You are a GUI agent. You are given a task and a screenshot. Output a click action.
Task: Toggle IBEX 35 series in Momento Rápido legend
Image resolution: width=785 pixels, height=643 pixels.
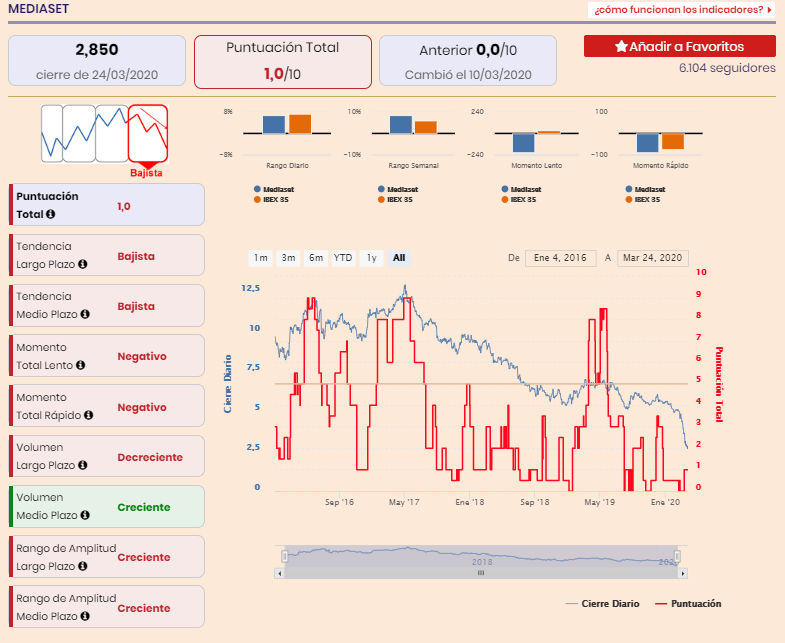pos(643,199)
